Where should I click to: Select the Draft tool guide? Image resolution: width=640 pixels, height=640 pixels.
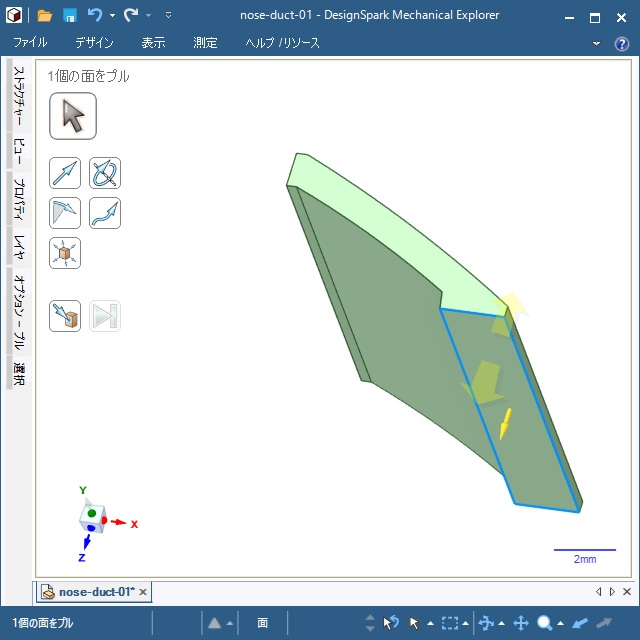(x=65, y=213)
